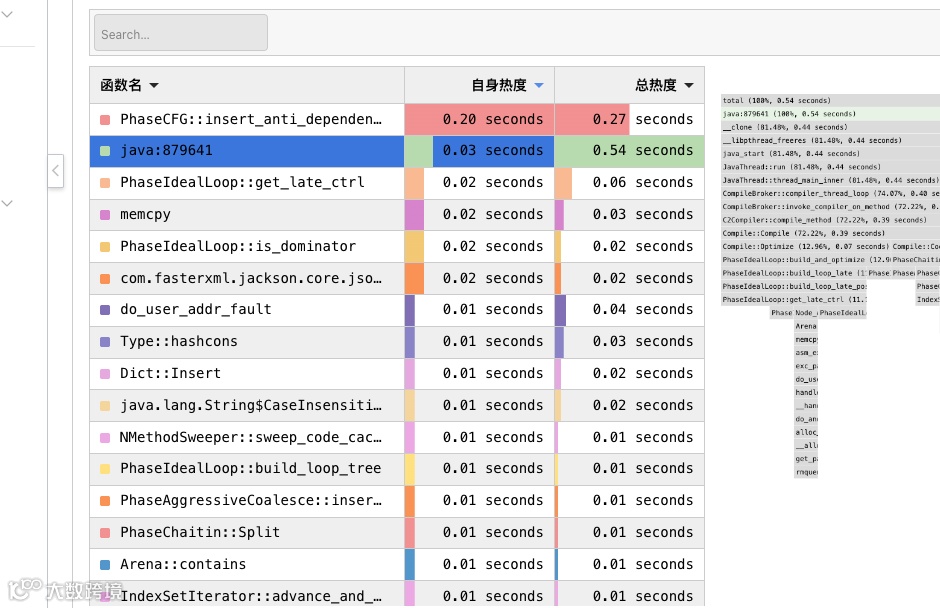Select PhaseIdealLoop::build_loop_tree row

click(397, 469)
